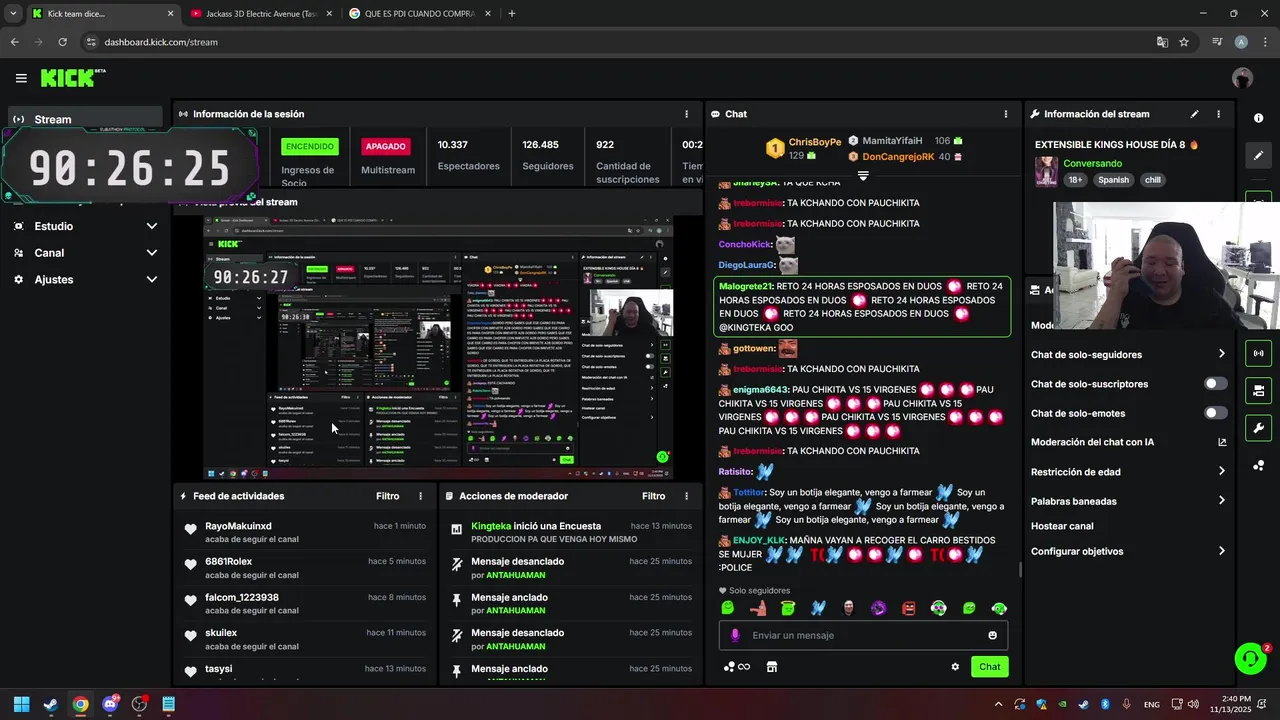Open the Filtro dropdown in Acciones de moderador
Image resolution: width=1280 pixels, height=720 pixels.
point(653,496)
